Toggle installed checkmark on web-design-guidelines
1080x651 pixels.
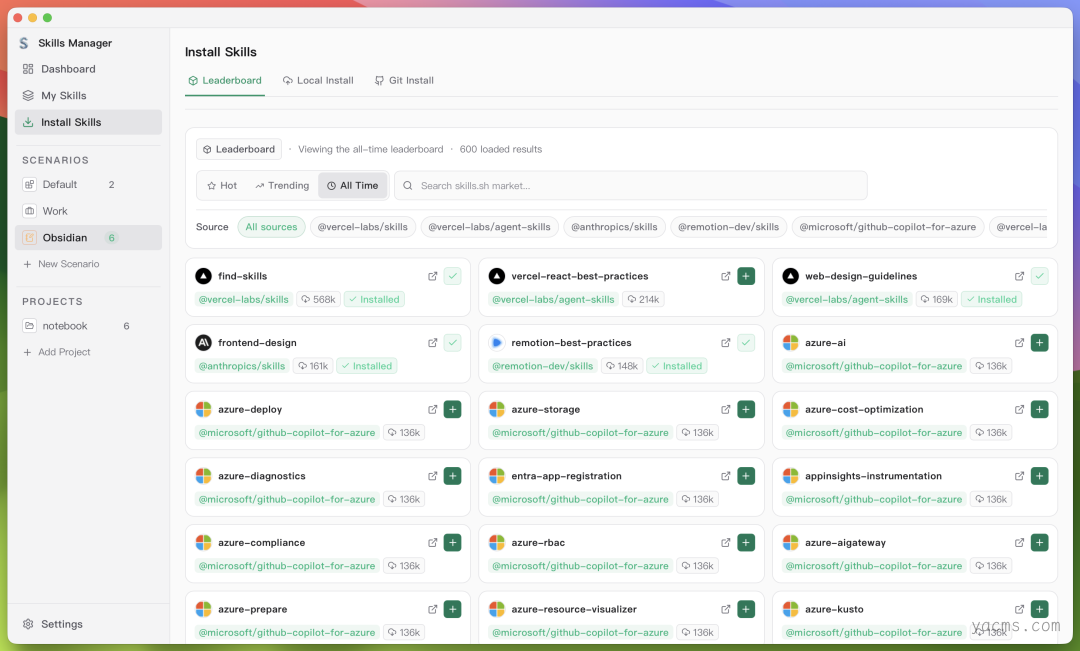point(1039,276)
